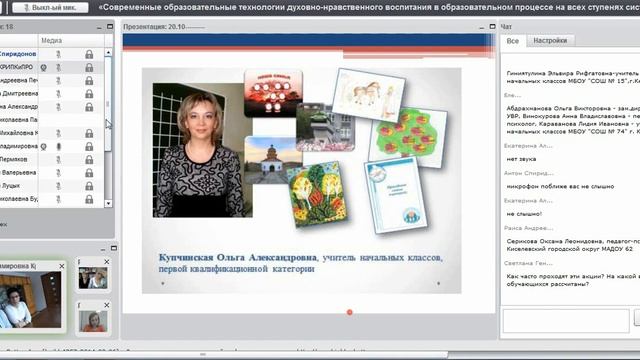Screen dimensions: 640x360
Task: Click chat message 'нет звука'
Action: click(521, 159)
